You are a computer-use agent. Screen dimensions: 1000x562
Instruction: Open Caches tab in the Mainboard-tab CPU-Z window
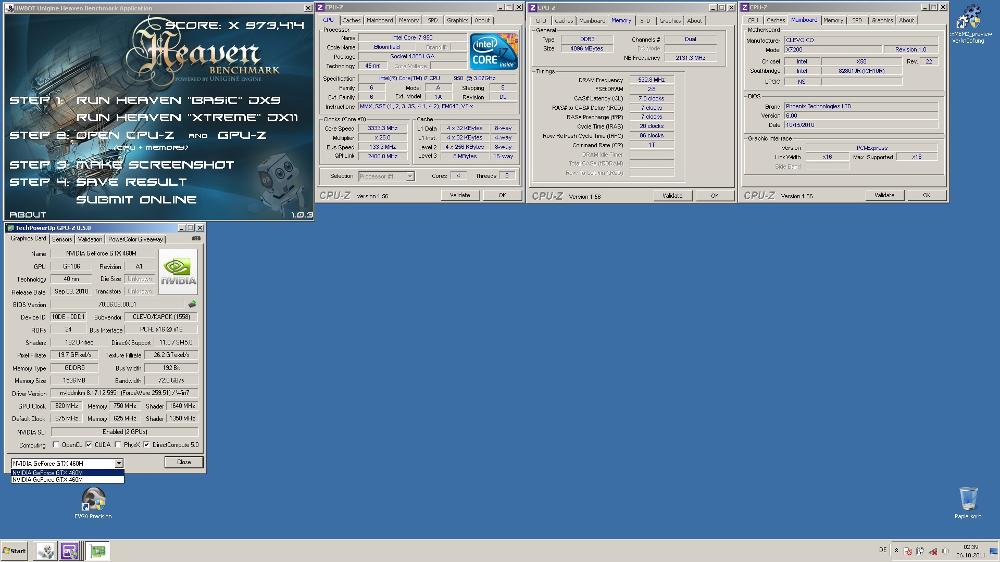click(775, 20)
